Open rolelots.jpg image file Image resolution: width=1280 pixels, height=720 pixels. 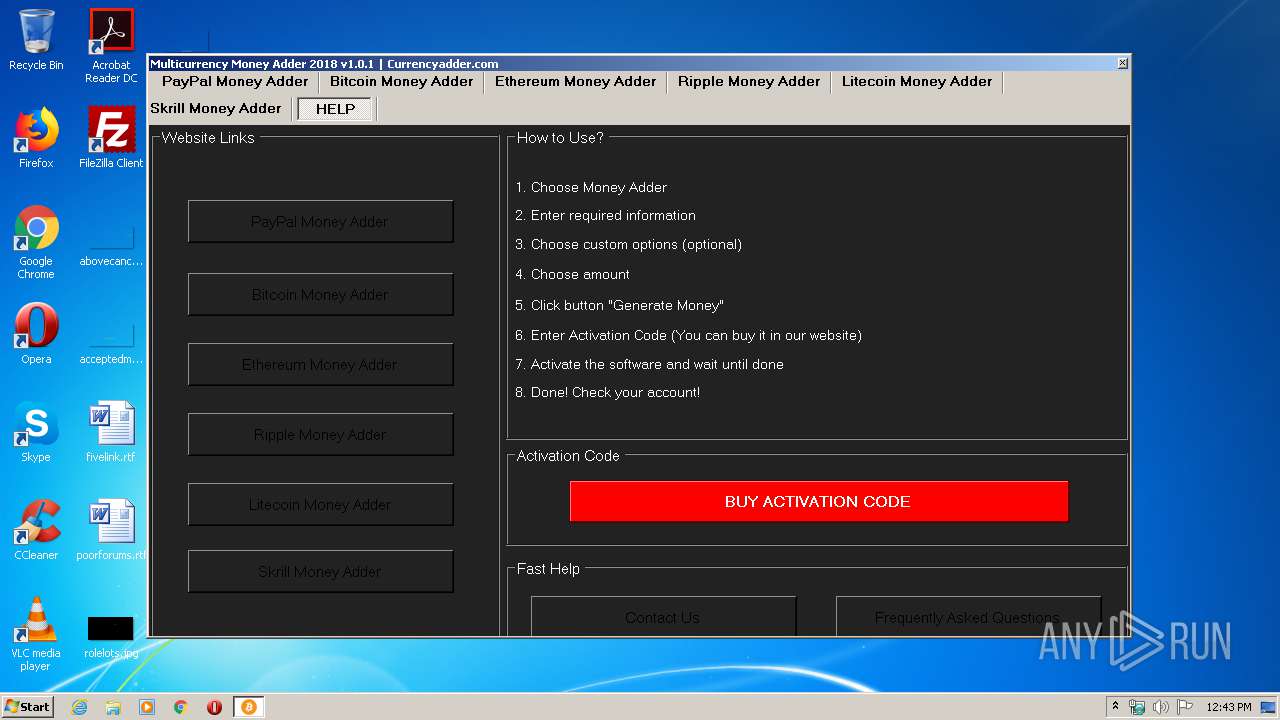click(111, 636)
